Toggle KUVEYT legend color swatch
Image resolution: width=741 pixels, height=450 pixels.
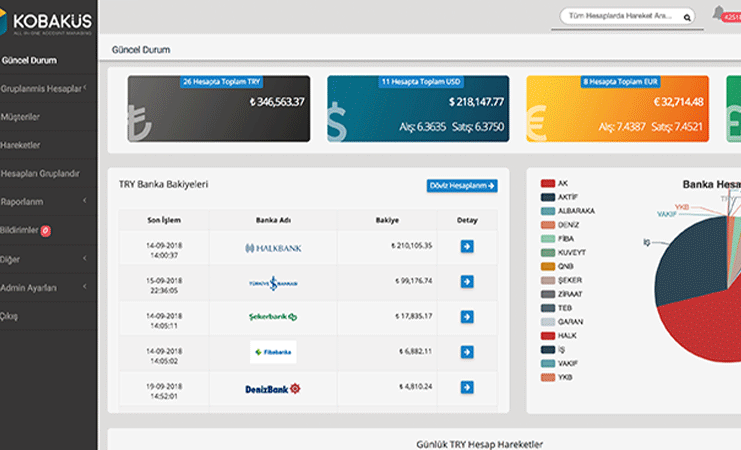pos(548,252)
